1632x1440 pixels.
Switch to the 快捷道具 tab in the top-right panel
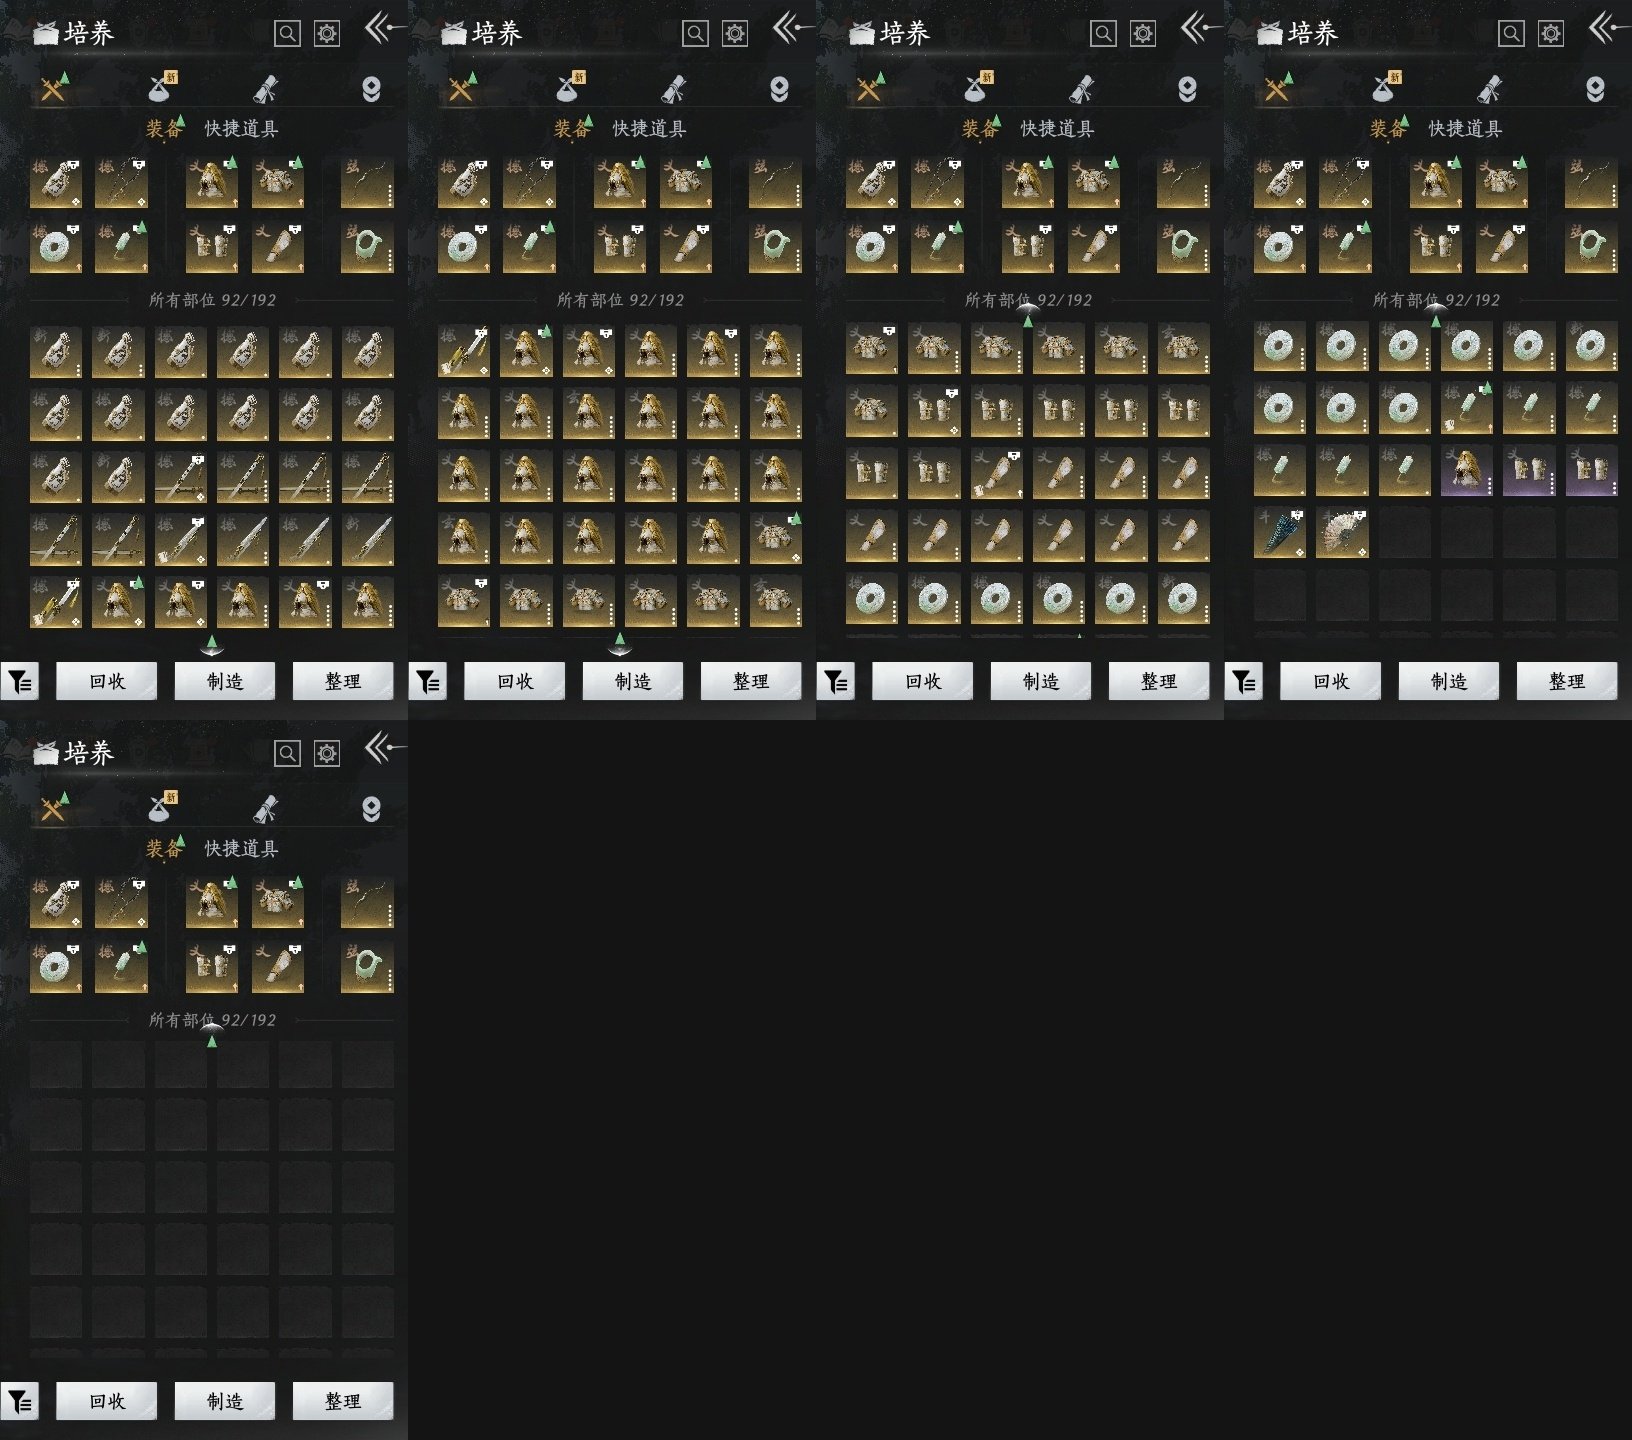click(x=1465, y=129)
